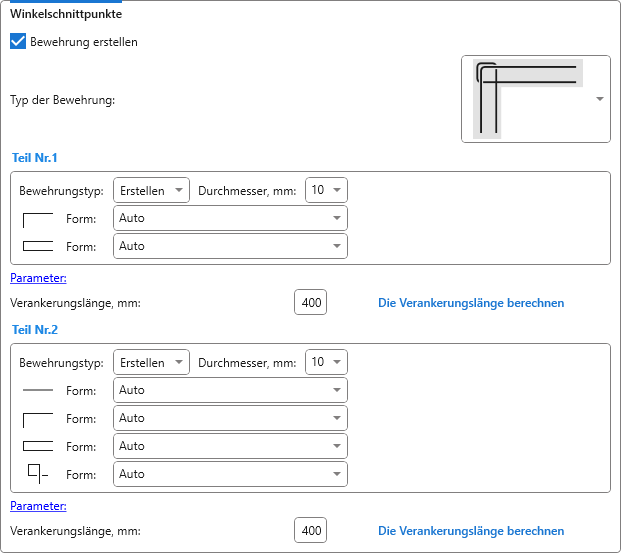Click the U-shaped bar icon in Teil Nr.1
The width and height of the screenshot is (621, 553).
(37, 246)
